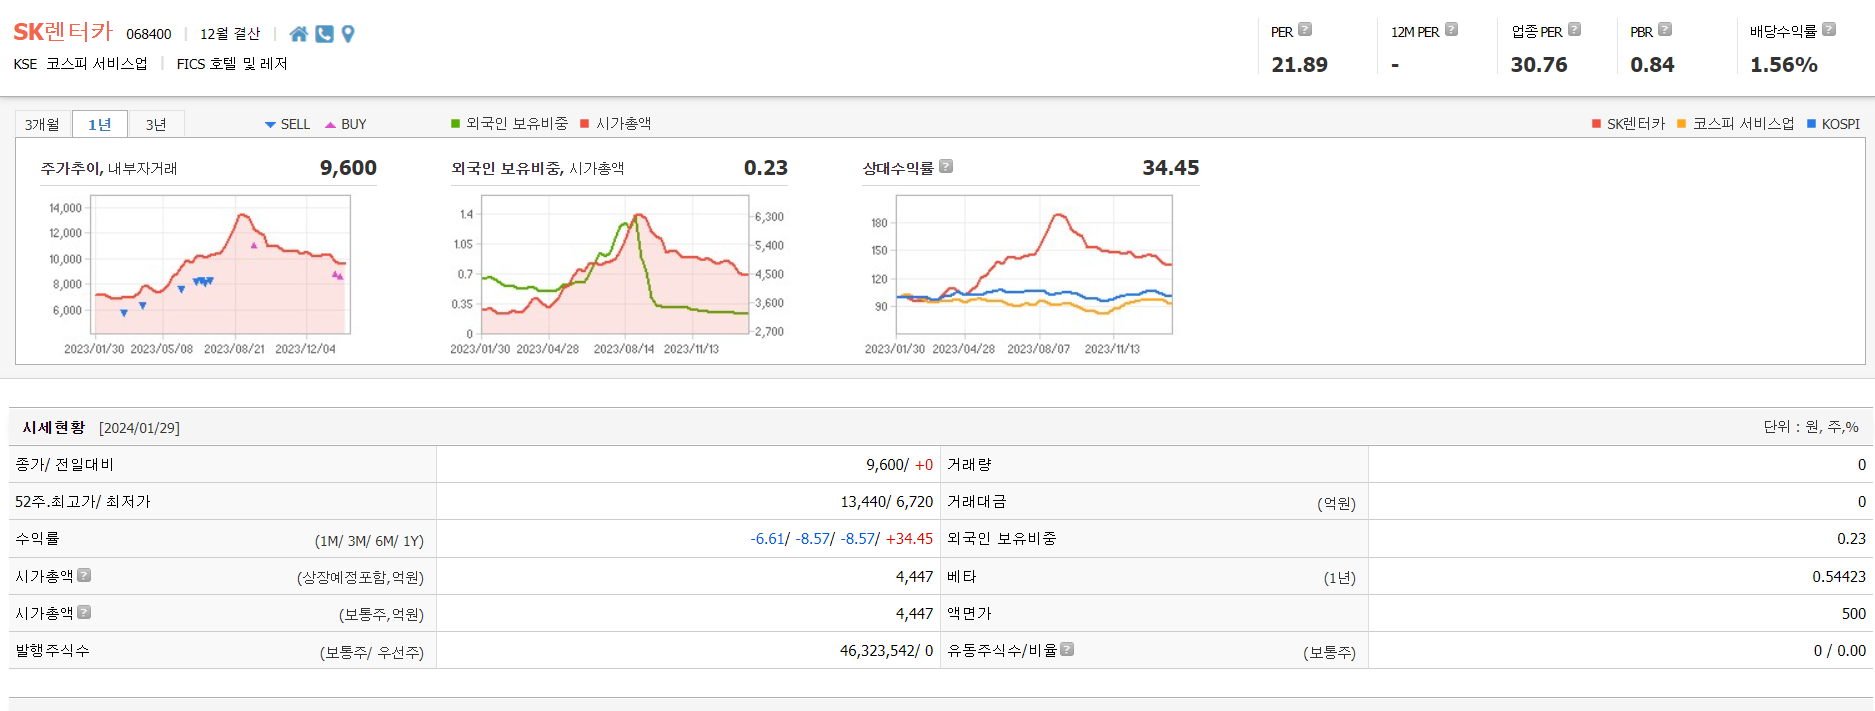The height and width of the screenshot is (711, 1875).
Task: Click the red SK렌터카 legend swatch
Action: tap(1596, 124)
